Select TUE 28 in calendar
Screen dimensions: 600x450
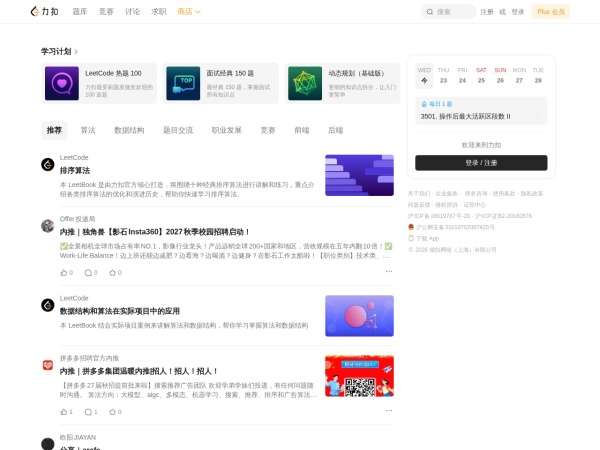pyautogui.click(x=538, y=75)
